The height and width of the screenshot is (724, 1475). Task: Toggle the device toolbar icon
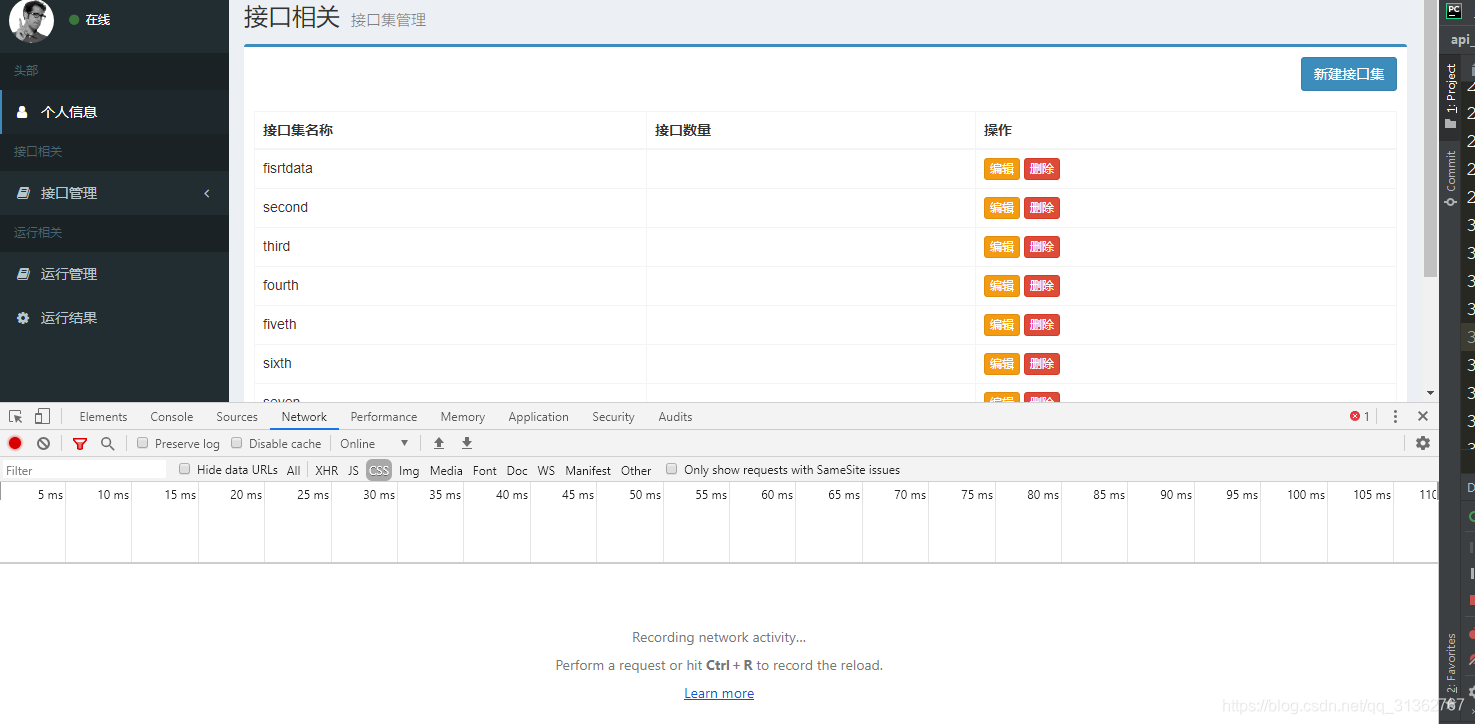tap(40, 416)
